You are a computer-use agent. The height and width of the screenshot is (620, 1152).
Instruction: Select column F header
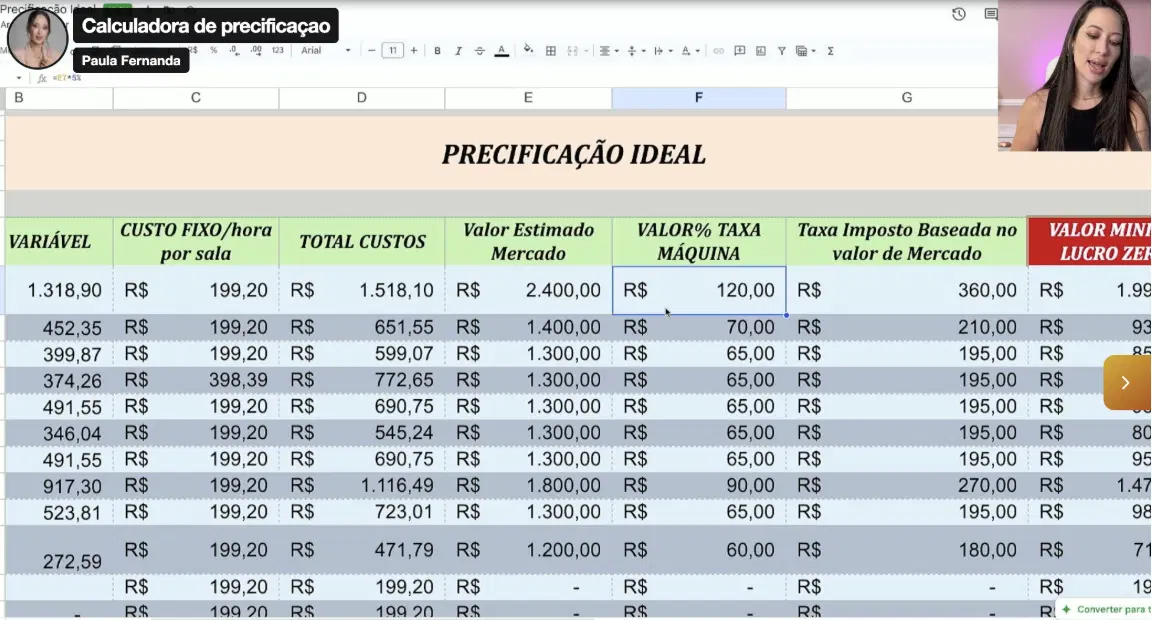[699, 98]
